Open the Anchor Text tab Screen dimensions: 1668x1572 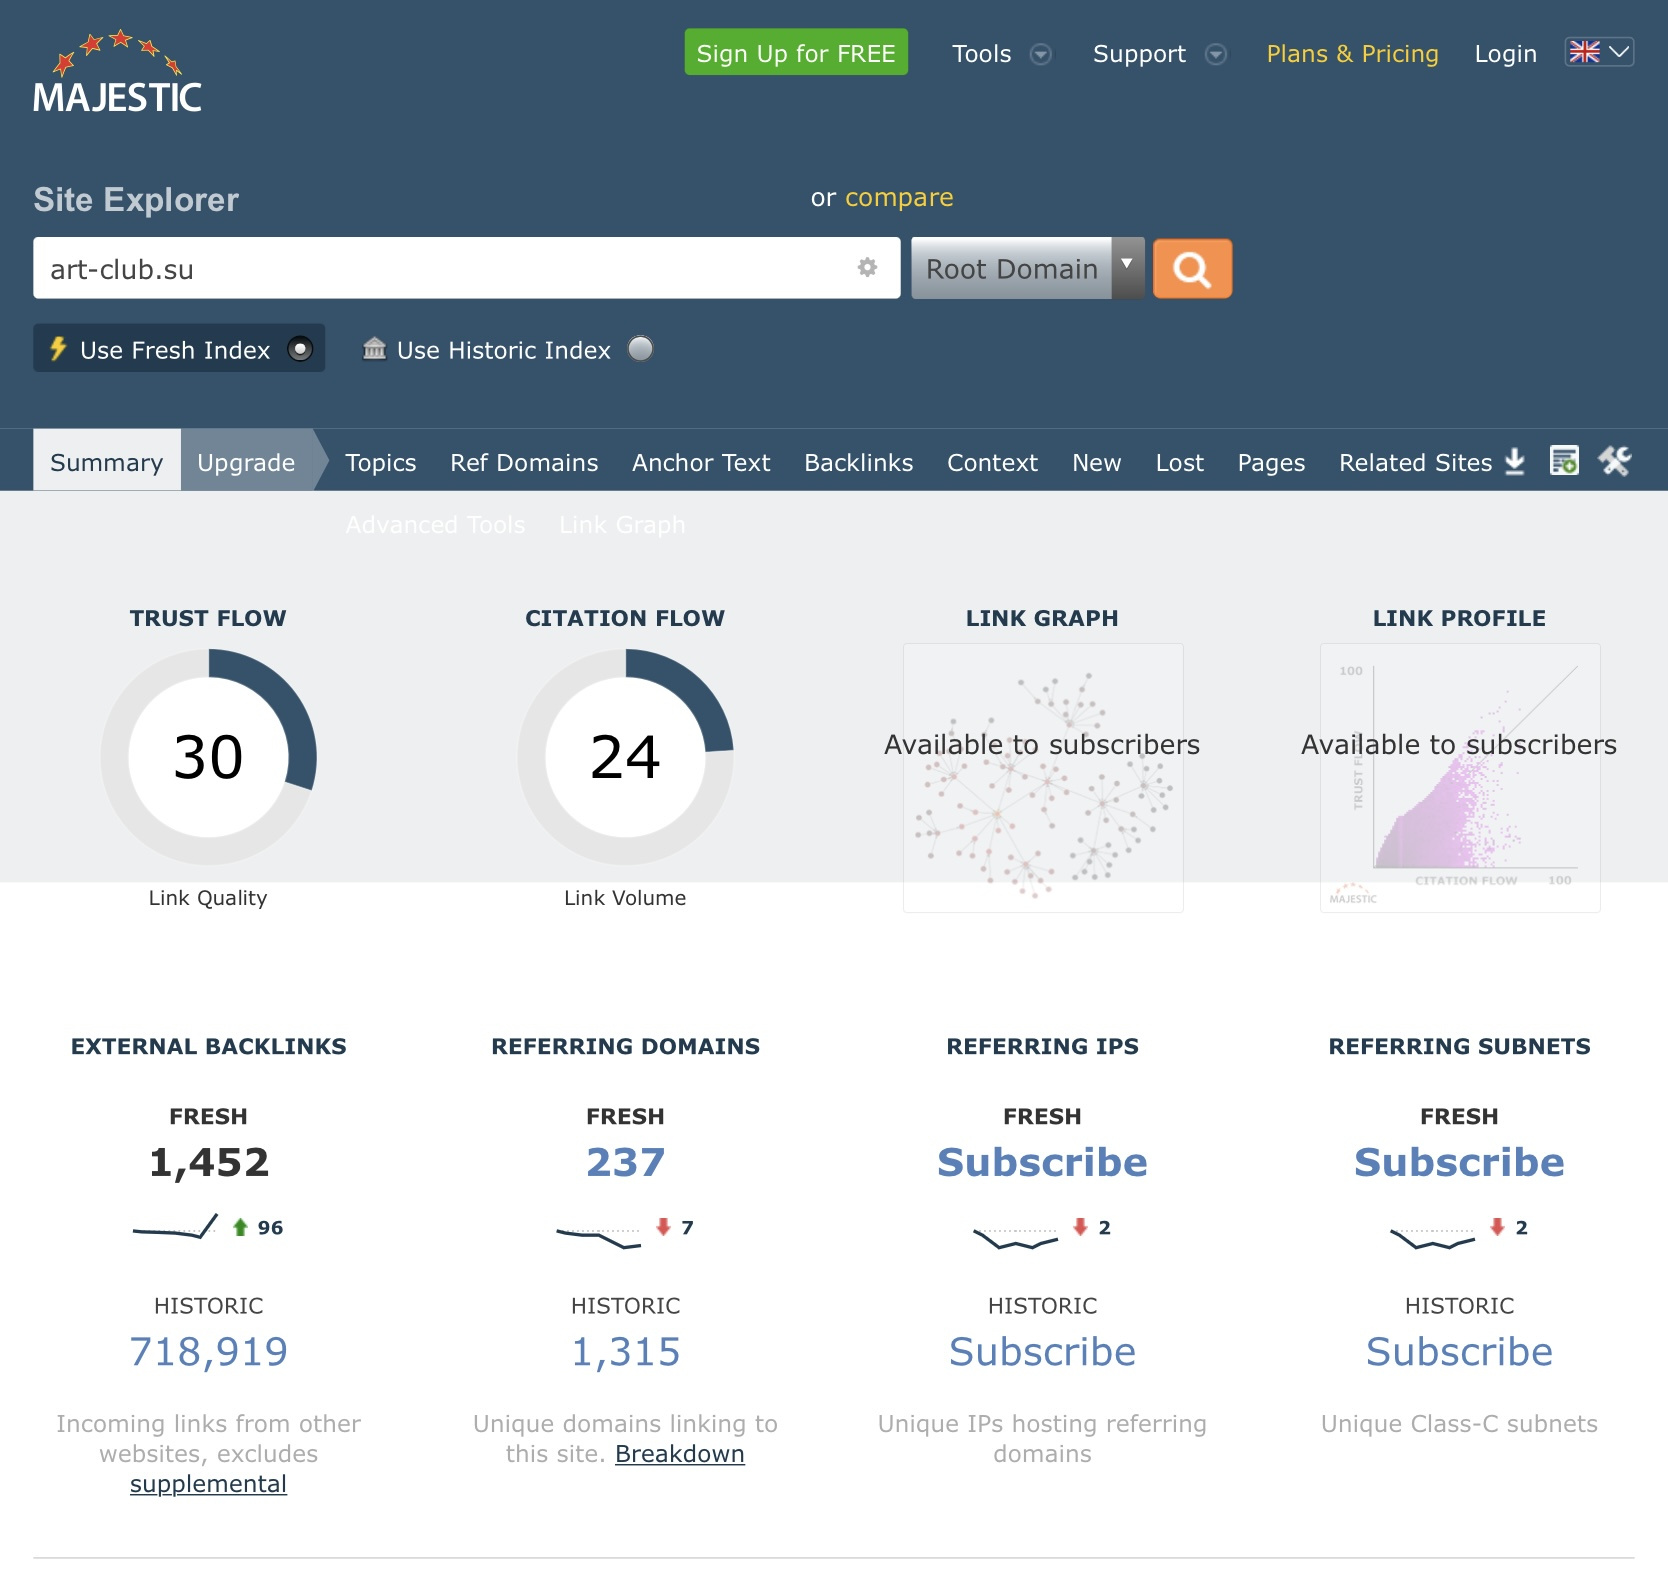701,462
